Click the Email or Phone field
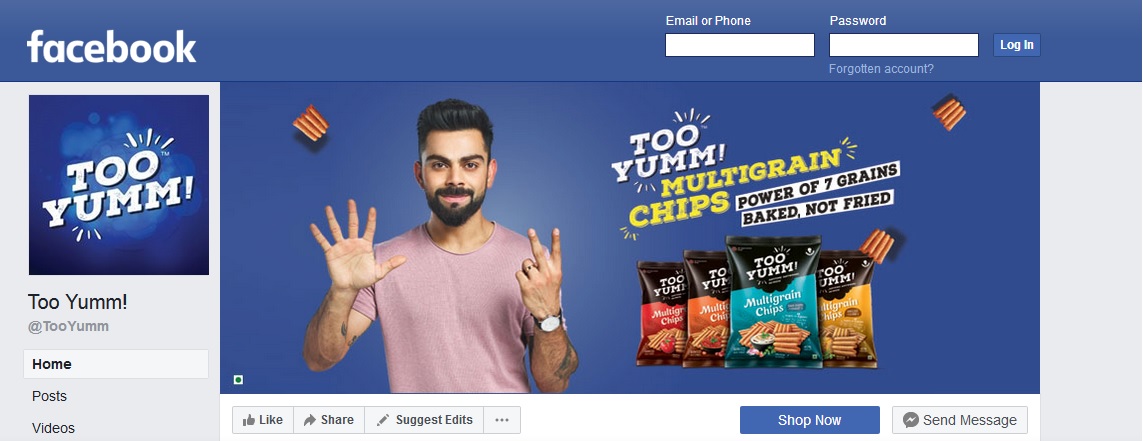Screen dimensions: 1143x441 pos(740,45)
